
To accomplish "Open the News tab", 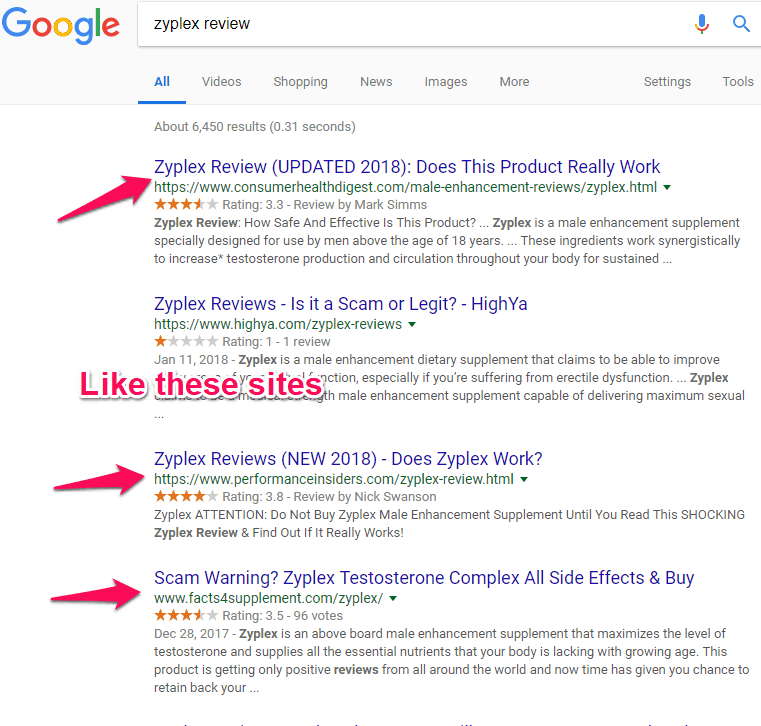I will 376,82.
